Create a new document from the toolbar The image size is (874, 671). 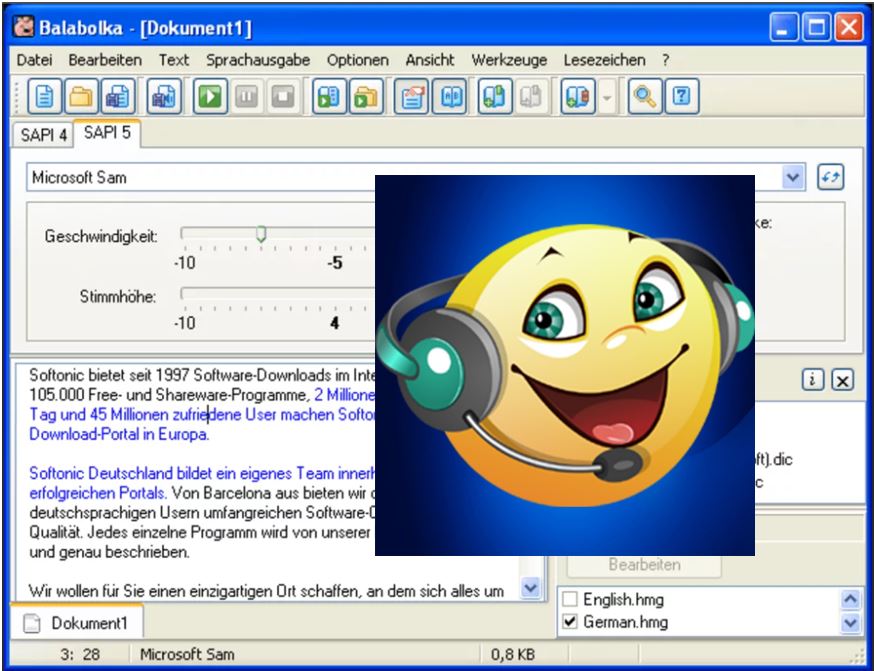[45, 96]
